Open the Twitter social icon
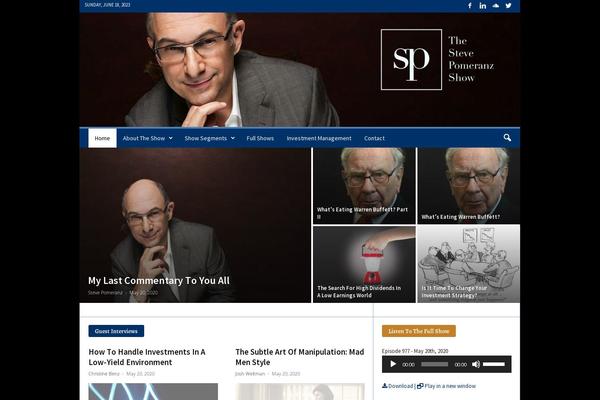This screenshot has height=400, width=600. (x=508, y=5)
